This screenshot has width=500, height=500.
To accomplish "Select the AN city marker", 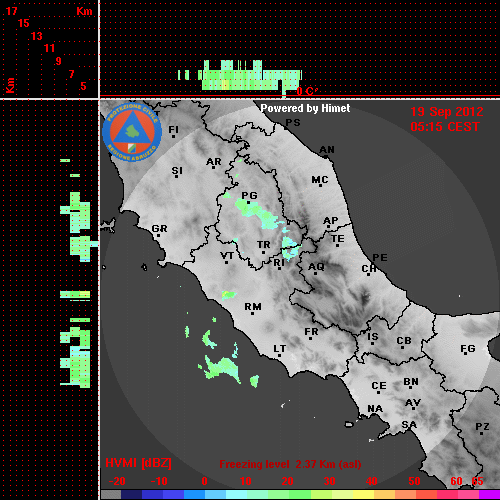I will click(326, 156).
